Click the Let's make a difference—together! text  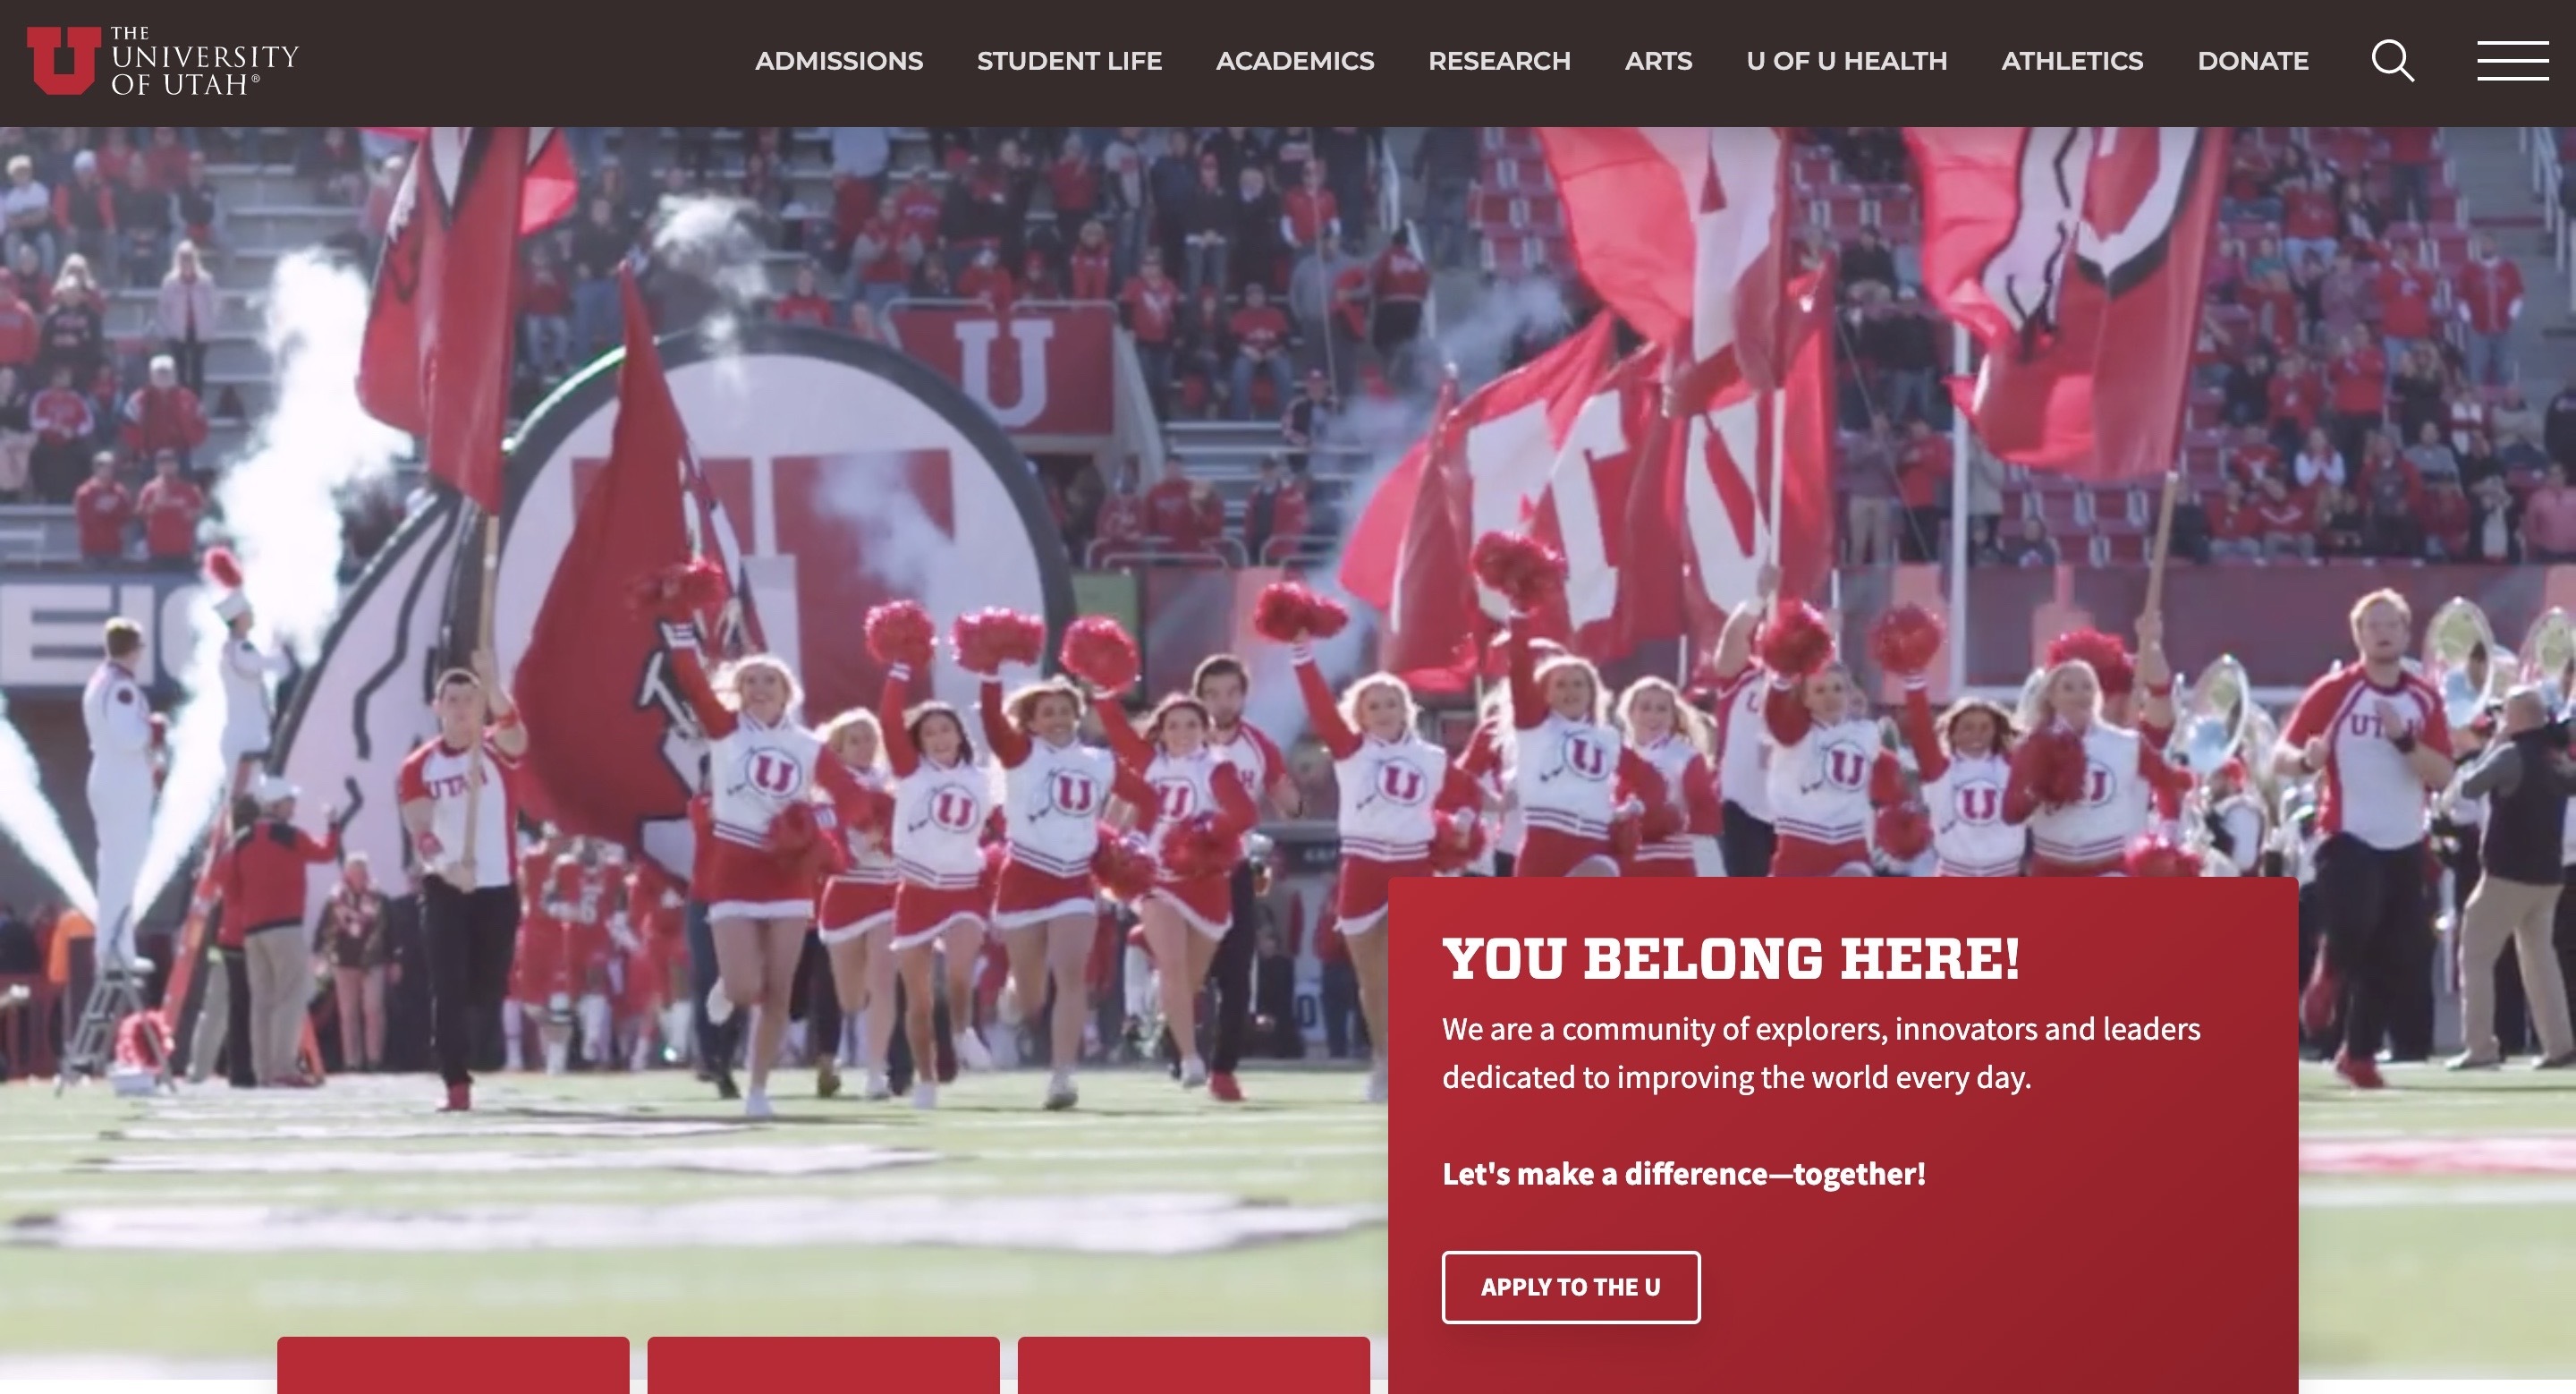1683,1173
